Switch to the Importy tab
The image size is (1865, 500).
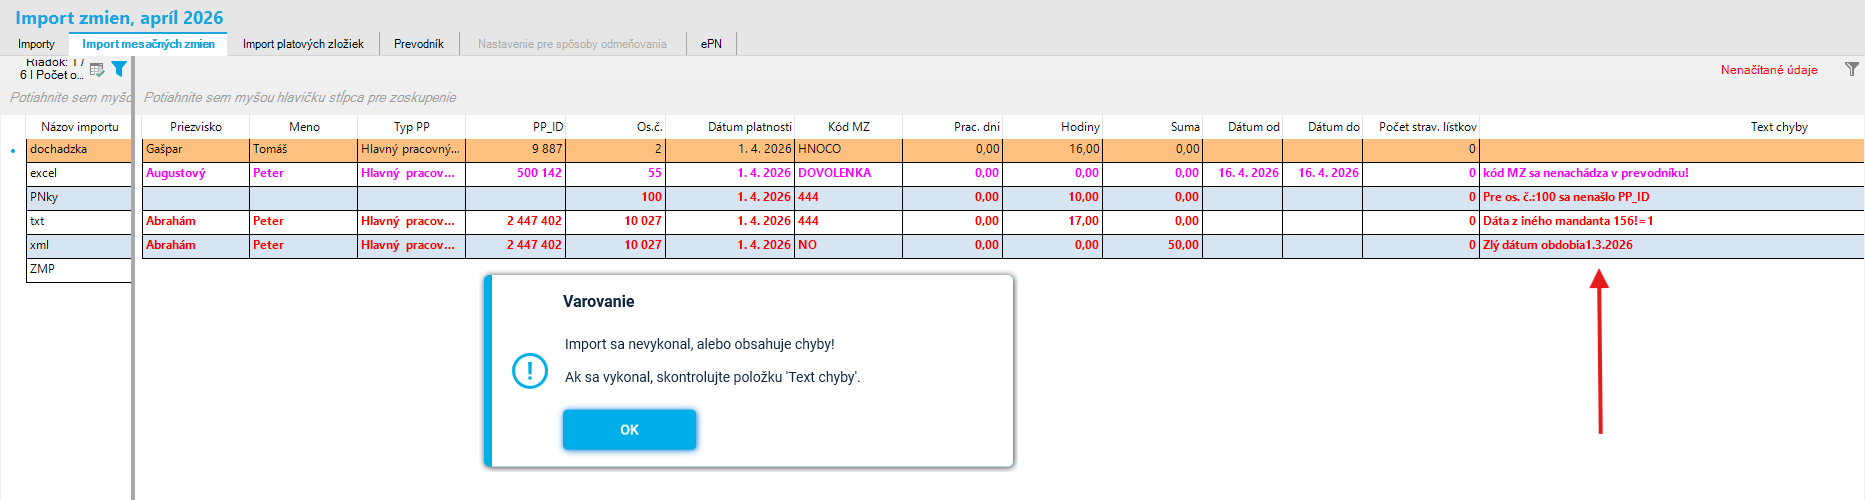point(36,44)
